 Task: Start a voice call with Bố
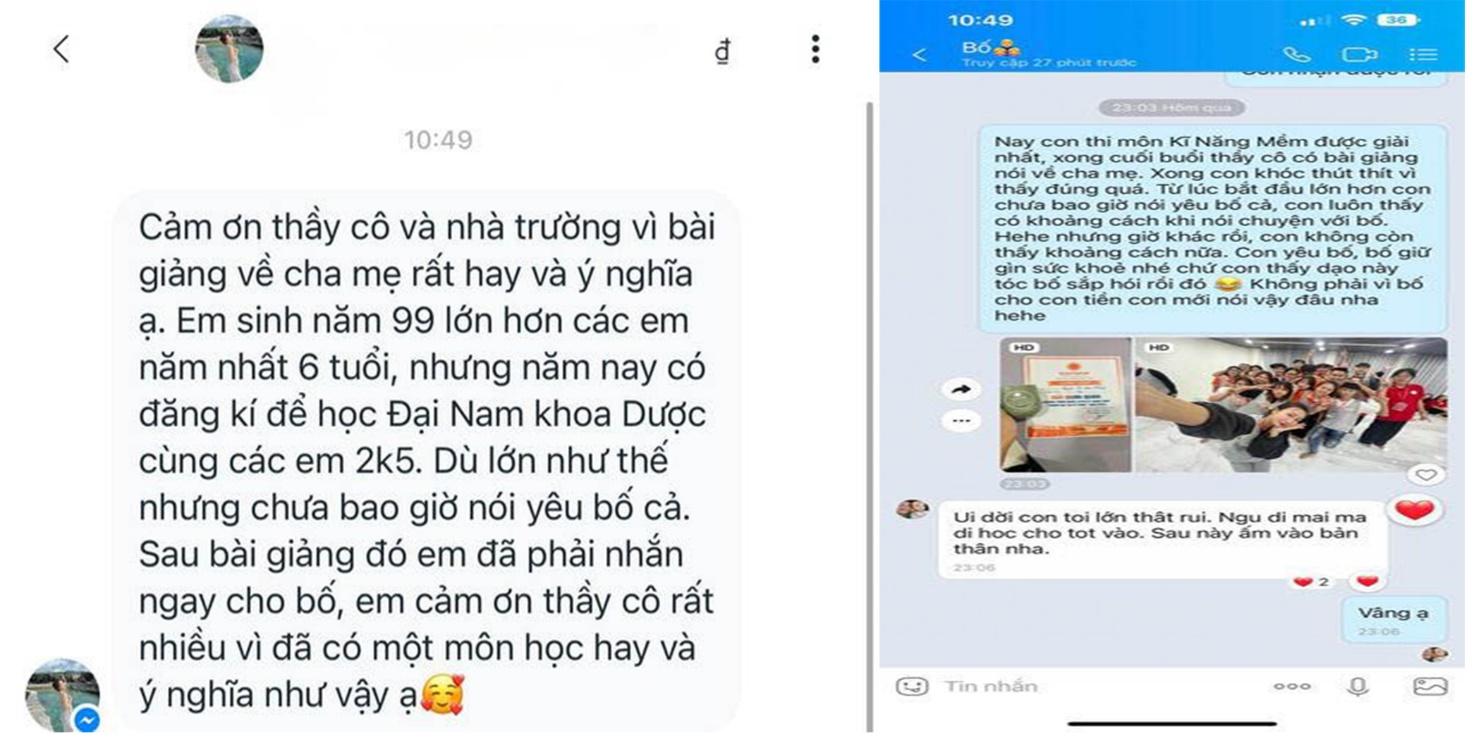pos(1296,55)
